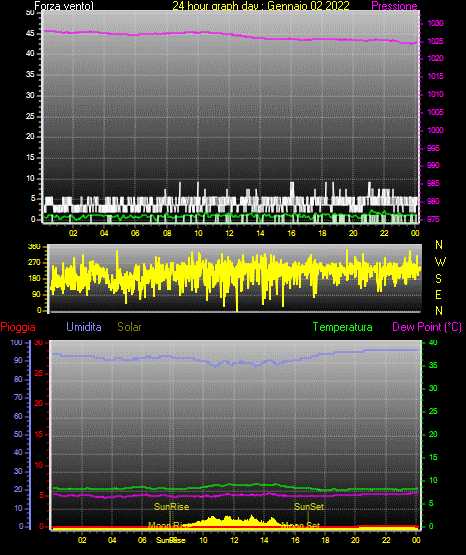Image resolution: width=466 pixels, height=555 pixels.
Task: Click 180 on the wind direction axis
Action: [x=34, y=279]
